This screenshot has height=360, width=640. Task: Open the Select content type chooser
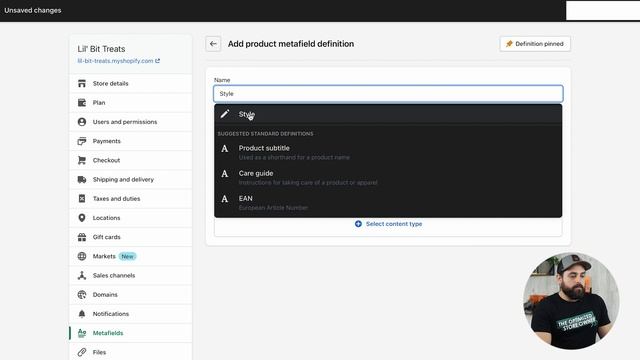click(x=388, y=224)
